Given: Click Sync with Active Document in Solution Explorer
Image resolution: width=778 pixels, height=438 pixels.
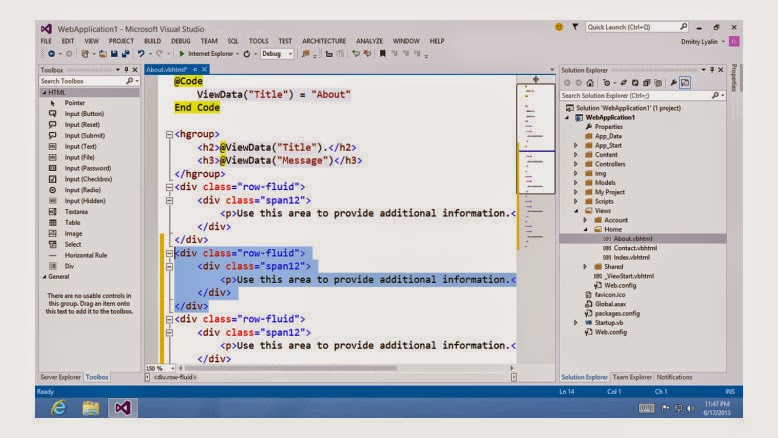Looking at the screenshot, I should pyautogui.click(x=624, y=83).
